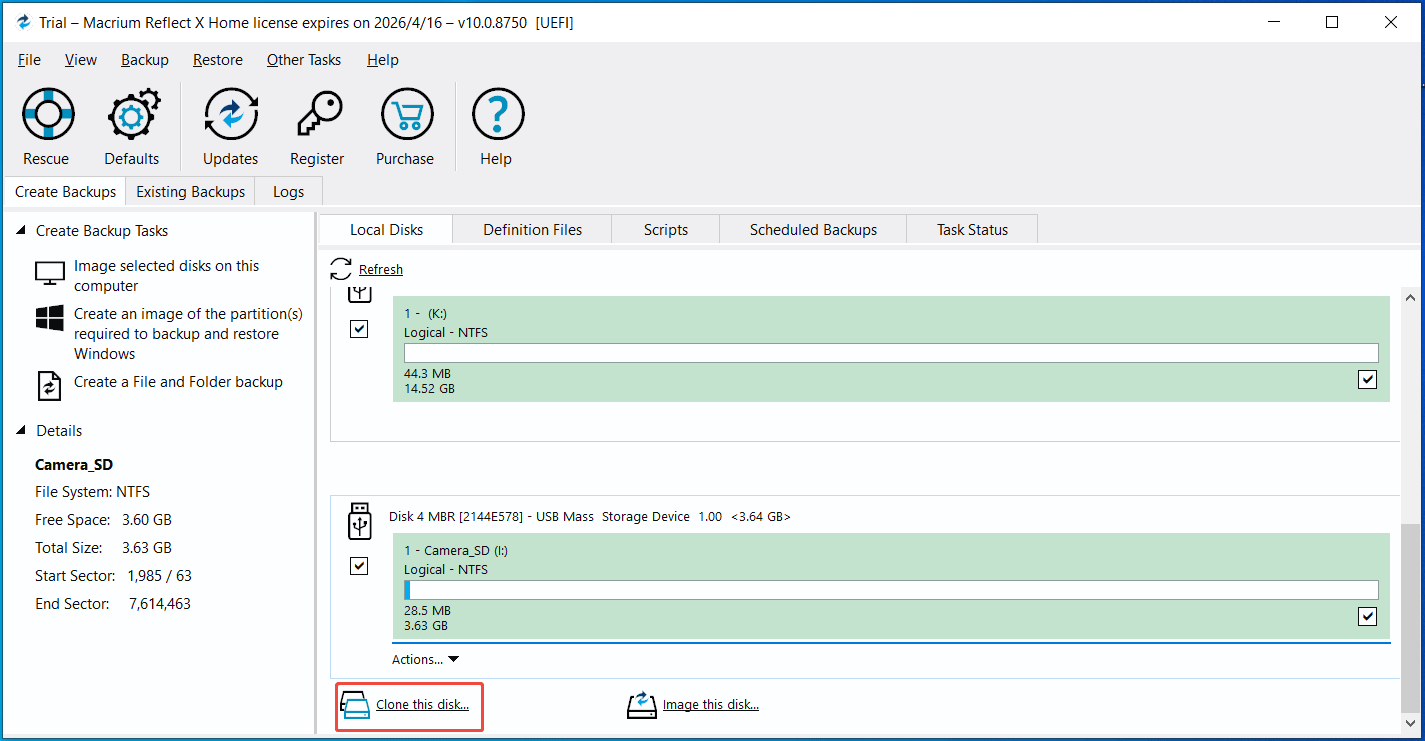Collapse the Details section

tap(22, 431)
